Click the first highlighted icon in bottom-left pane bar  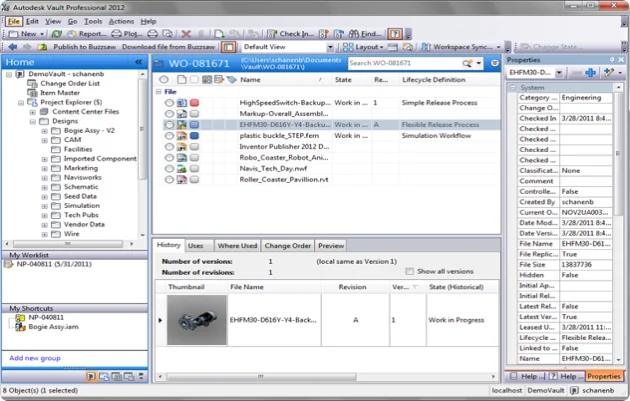click(91, 376)
